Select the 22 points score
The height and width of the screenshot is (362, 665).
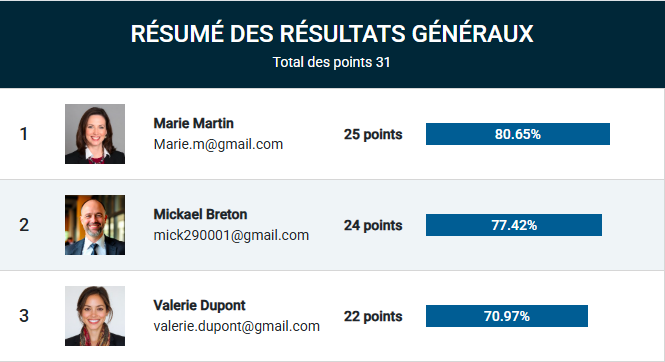click(373, 316)
